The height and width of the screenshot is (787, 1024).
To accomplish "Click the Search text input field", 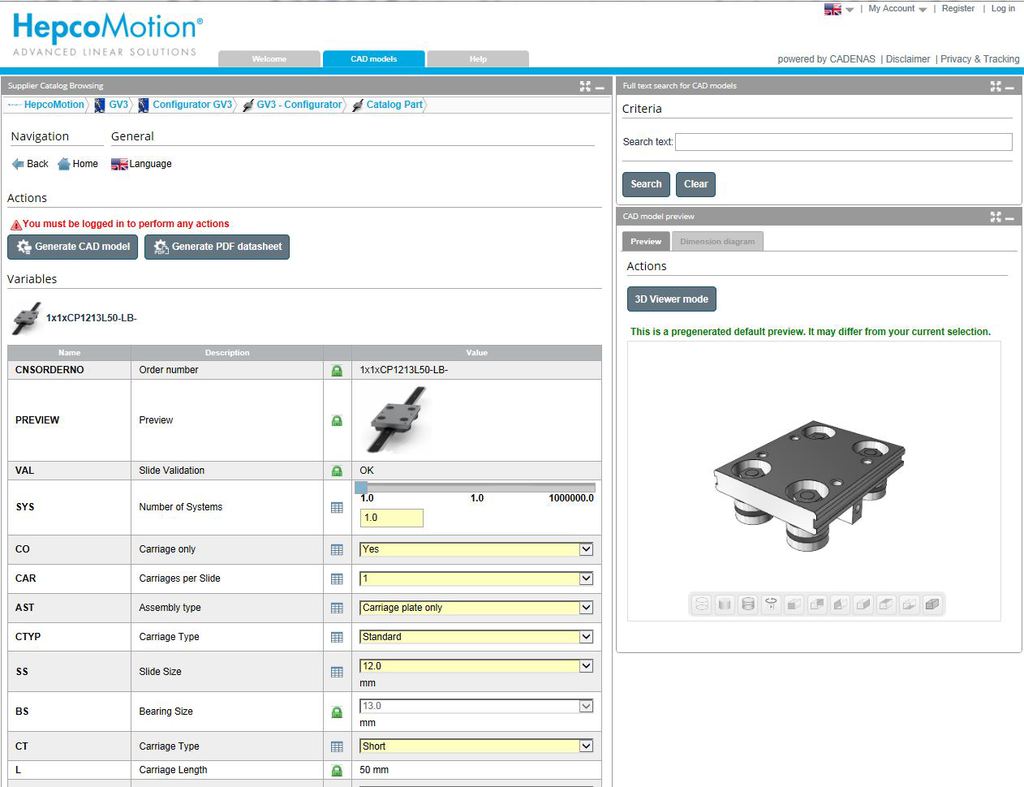I will 844,142.
